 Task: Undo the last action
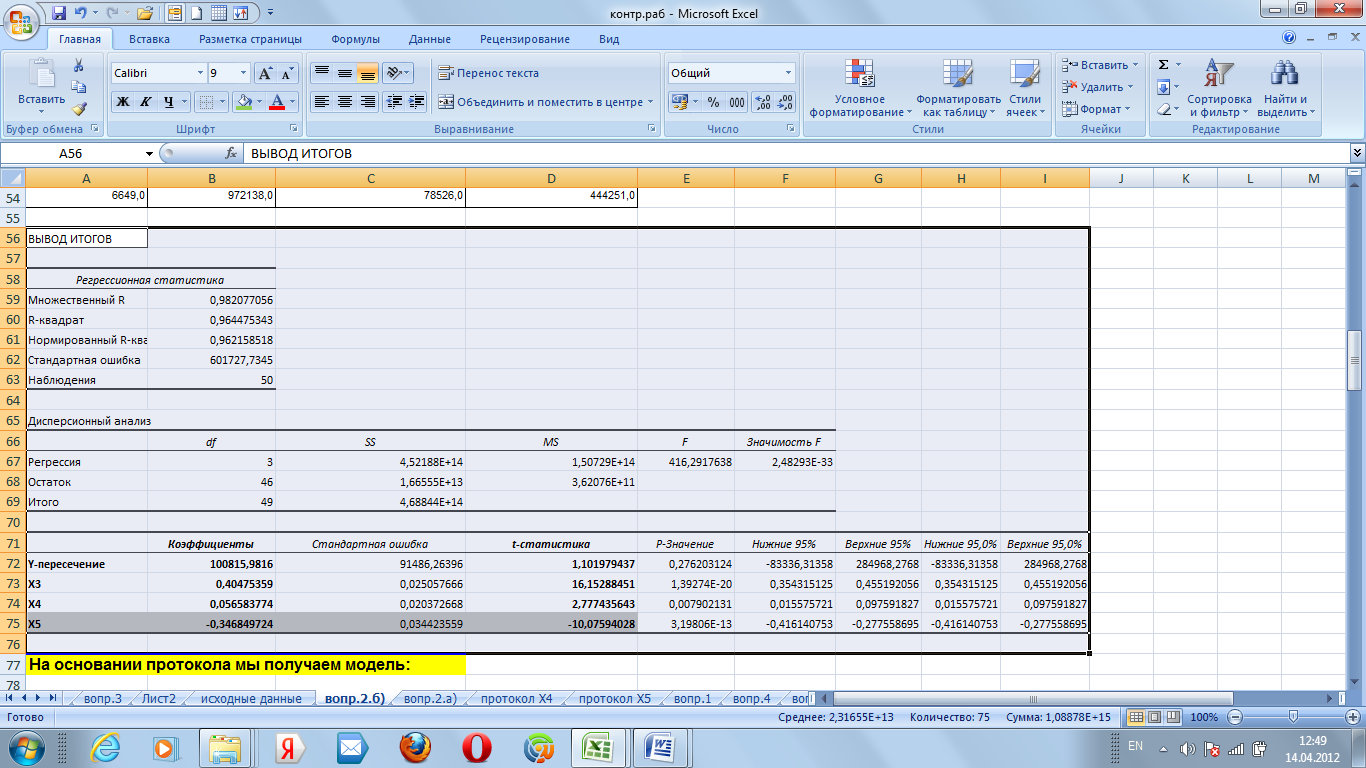(81, 13)
